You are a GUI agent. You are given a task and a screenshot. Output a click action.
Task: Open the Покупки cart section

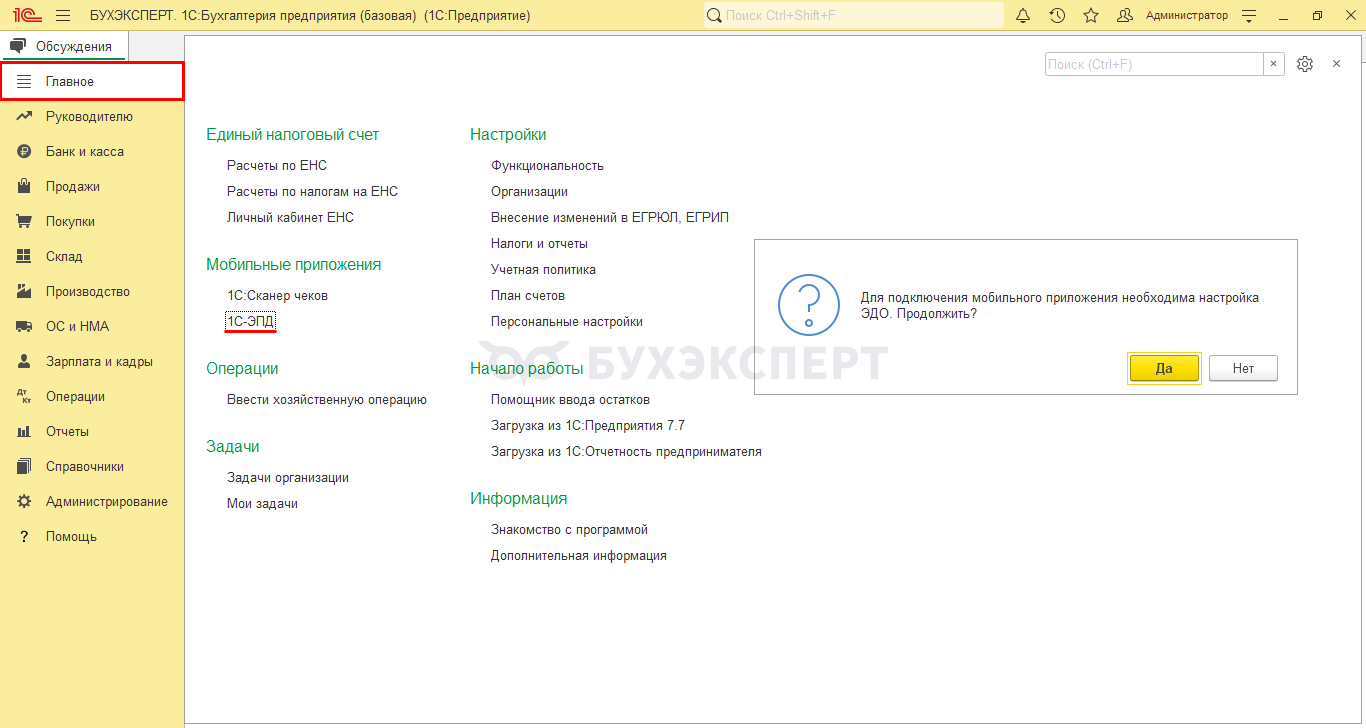[x=25, y=222]
